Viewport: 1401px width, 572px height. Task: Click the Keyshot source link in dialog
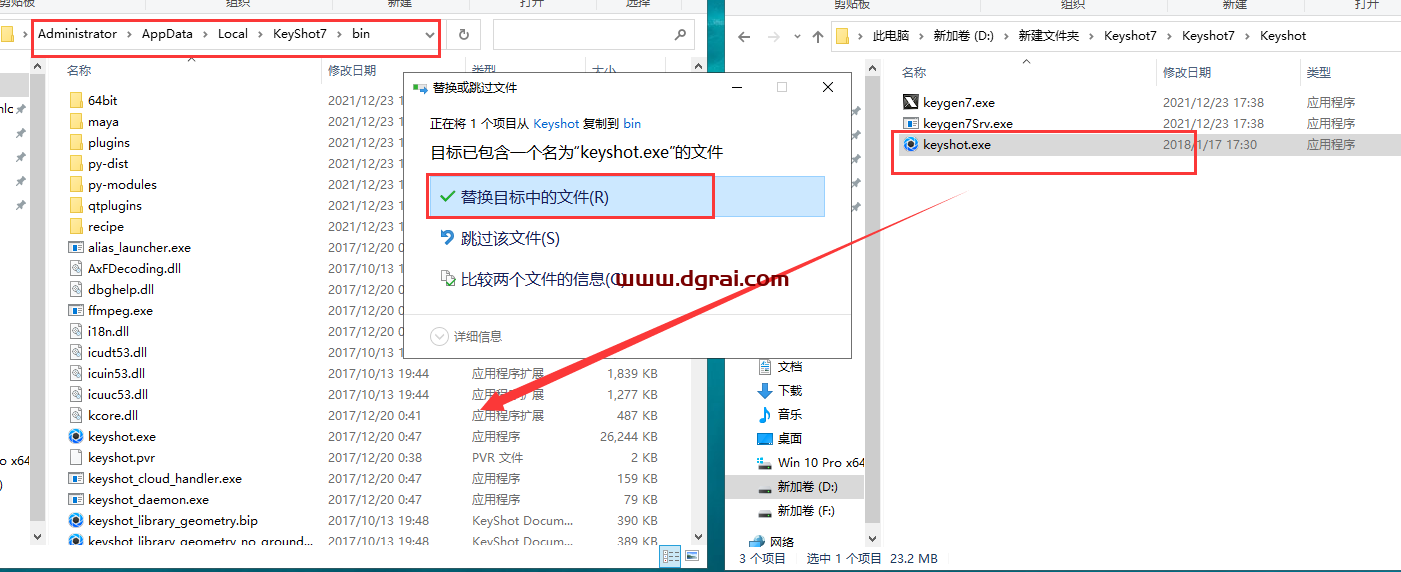[x=556, y=123]
